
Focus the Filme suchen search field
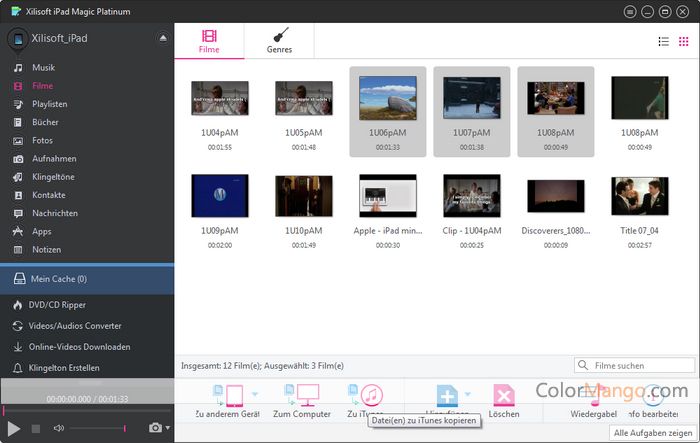[634, 365]
